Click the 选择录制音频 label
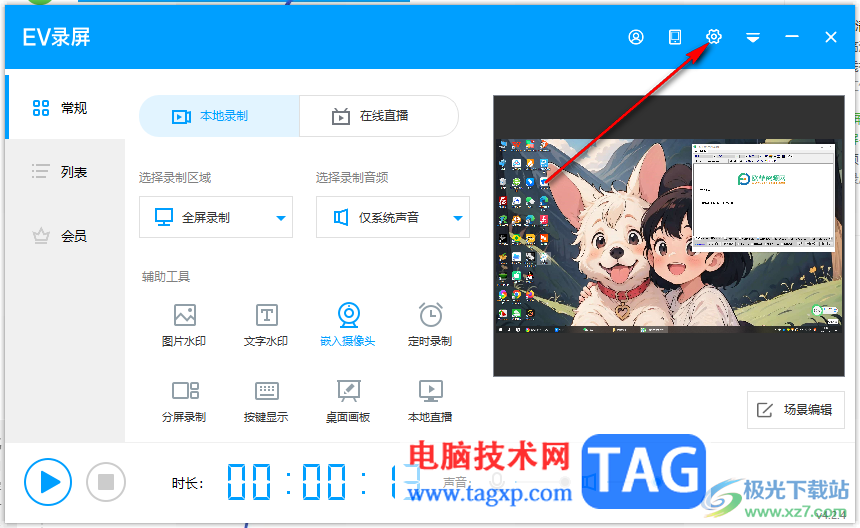This screenshot has height=528, width=860. pos(352,178)
